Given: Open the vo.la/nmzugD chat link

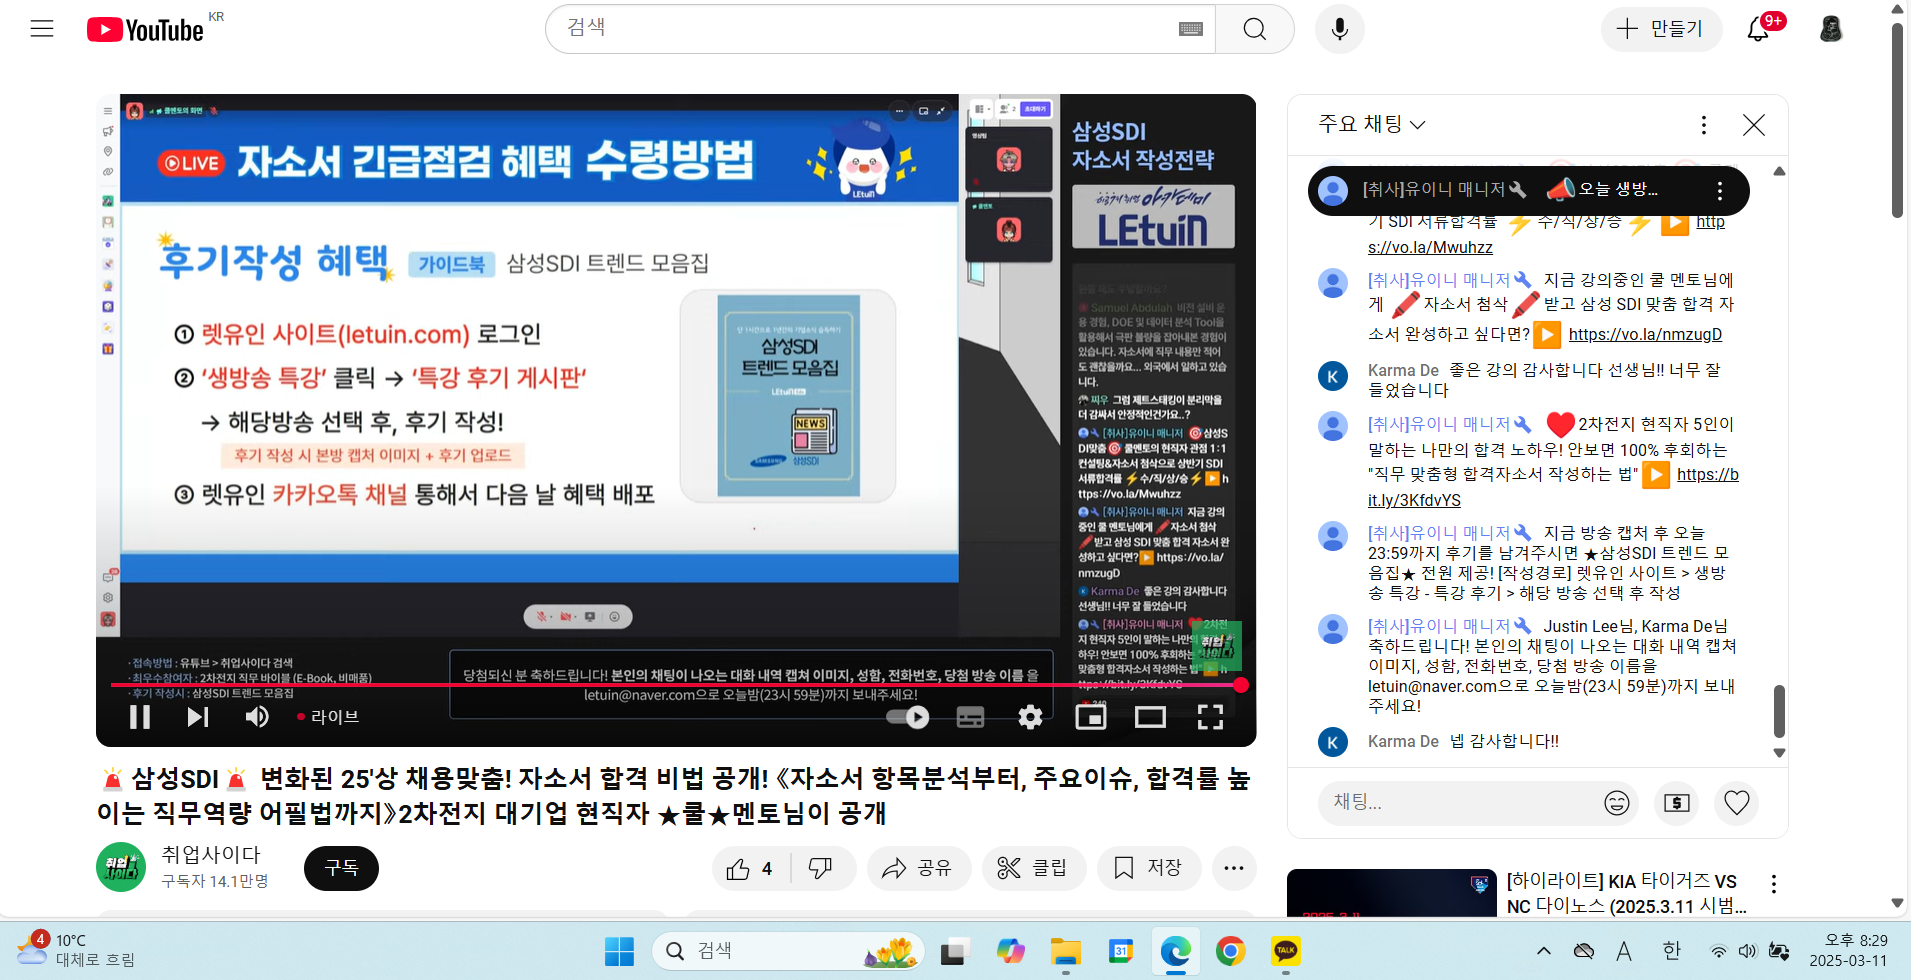Looking at the screenshot, I should 1644,335.
